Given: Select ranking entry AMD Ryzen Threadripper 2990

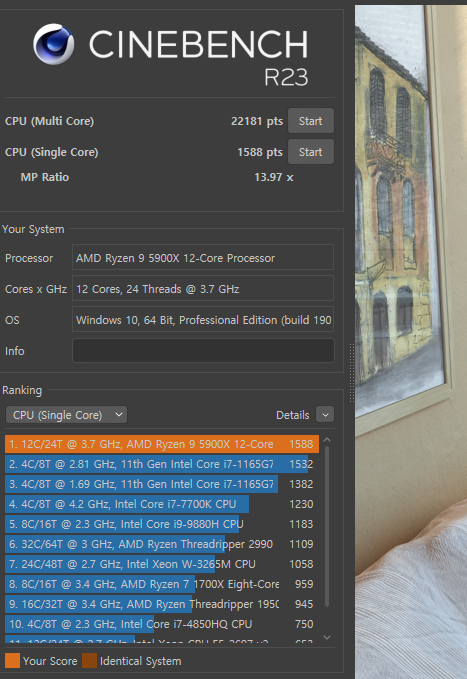Looking at the screenshot, I should click(162, 544).
